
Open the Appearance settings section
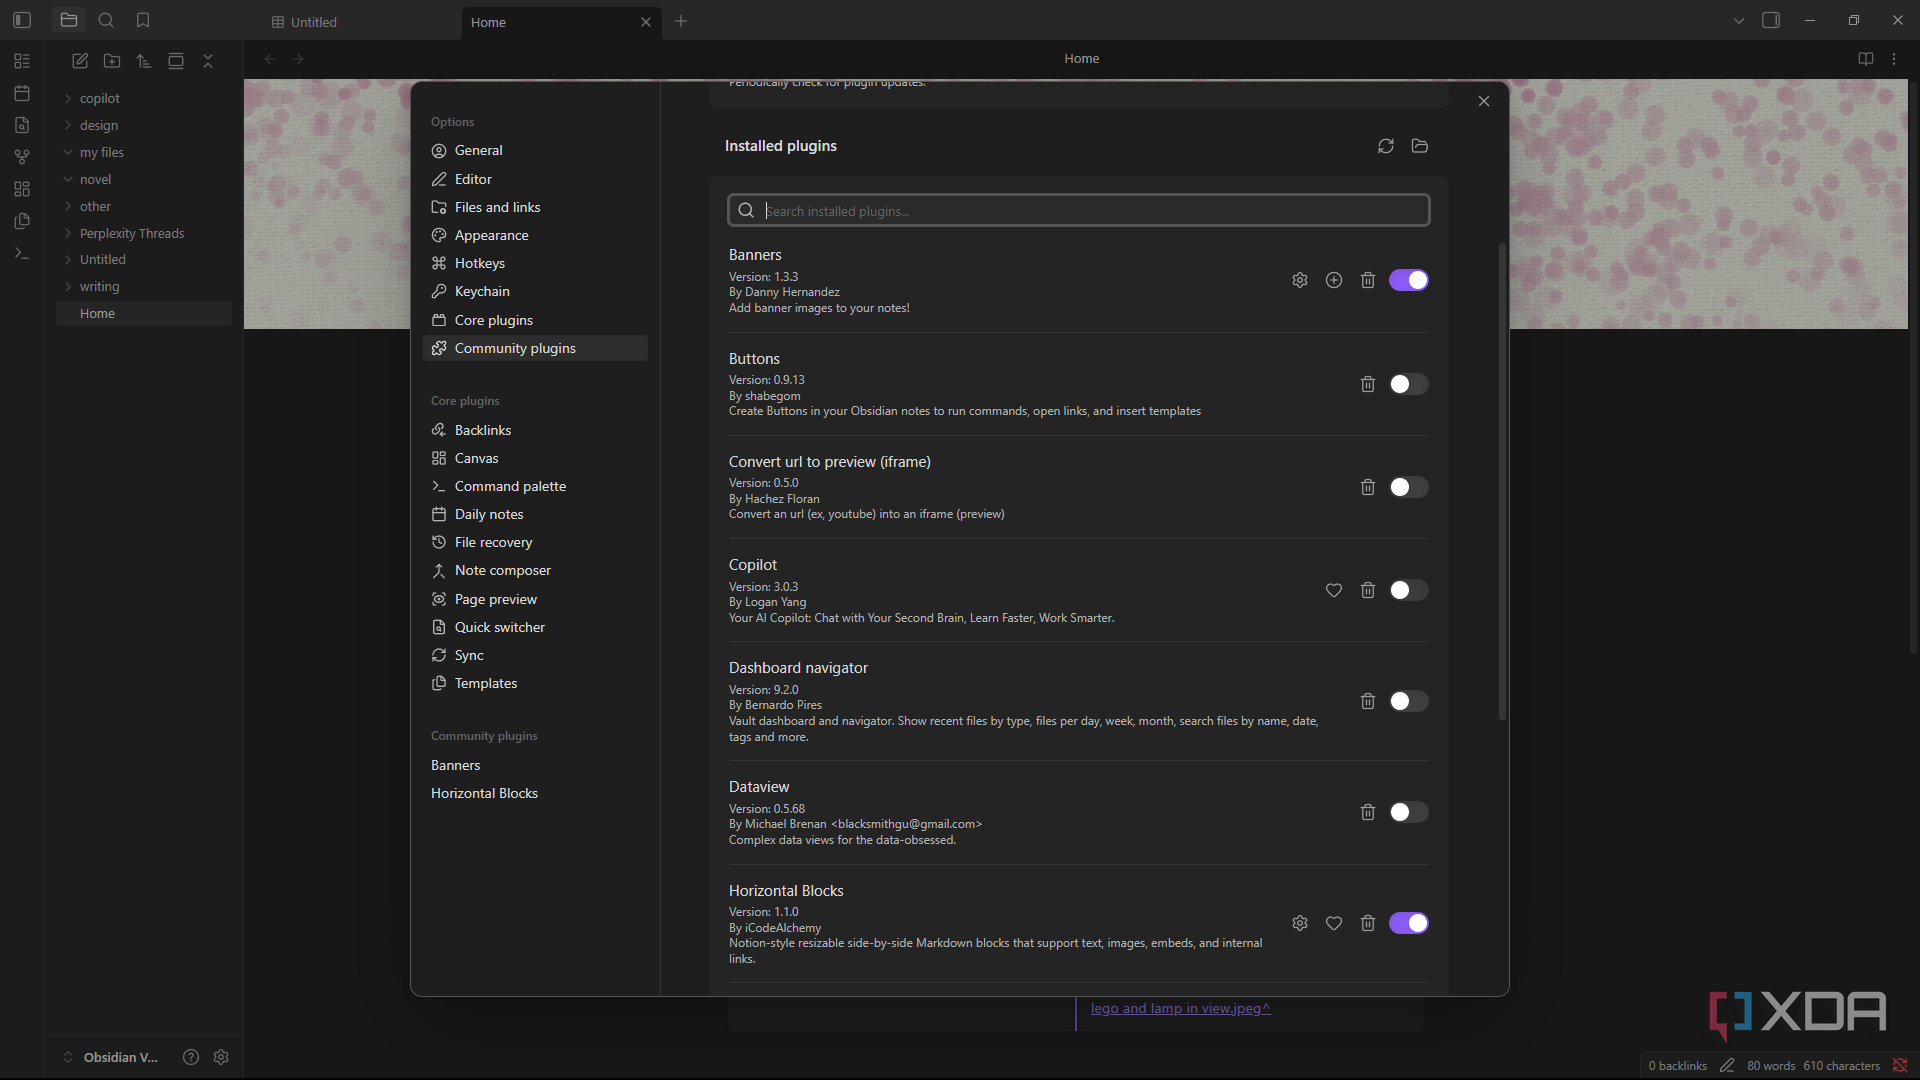[535, 235]
